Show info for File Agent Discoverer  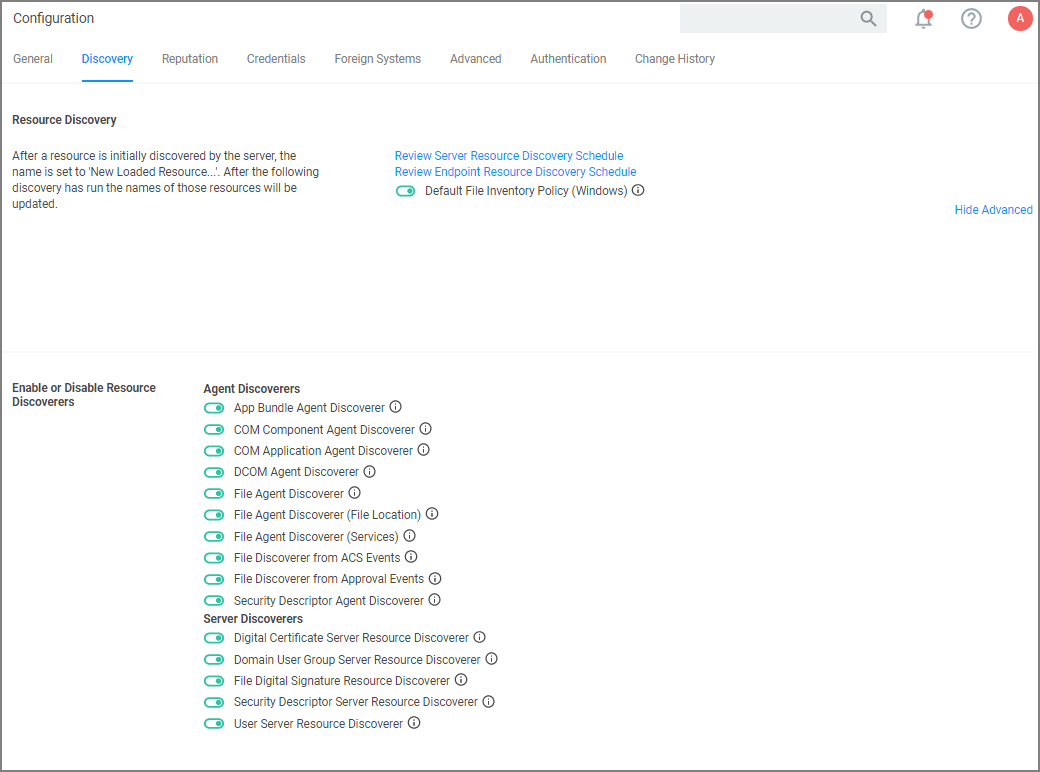pos(354,492)
